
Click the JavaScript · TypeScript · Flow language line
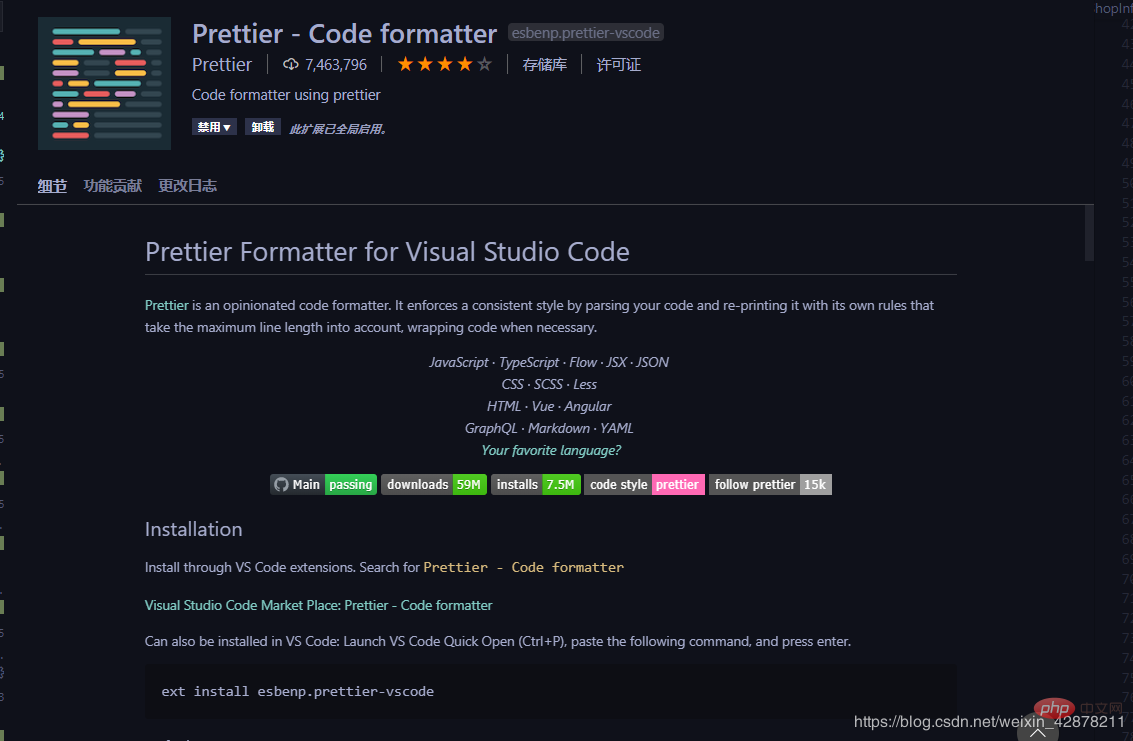point(549,362)
